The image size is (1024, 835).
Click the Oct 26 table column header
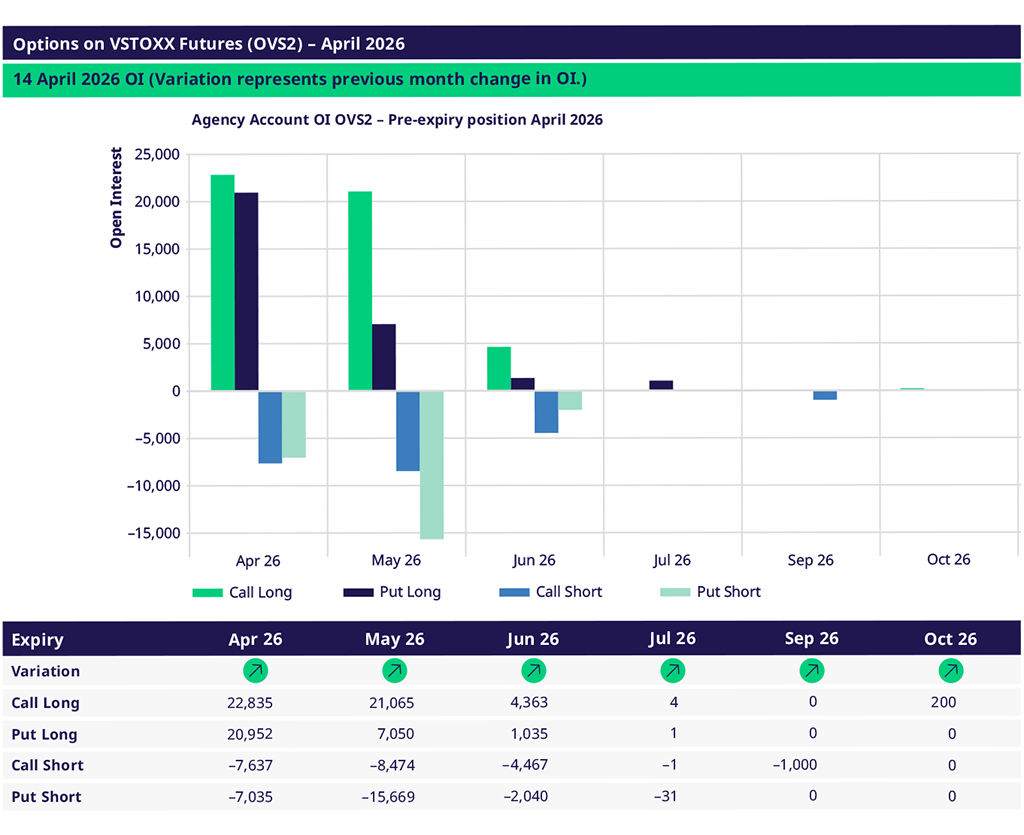click(950, 639)
